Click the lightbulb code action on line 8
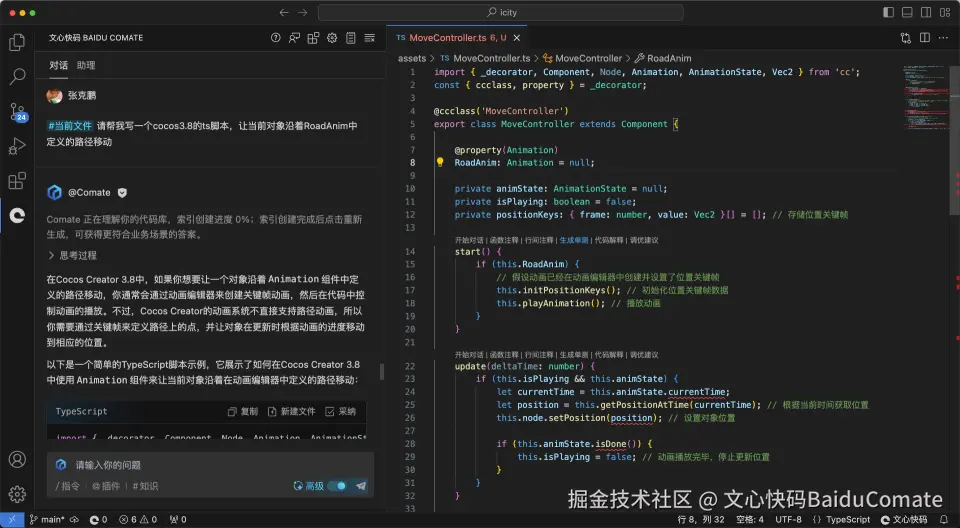Screen dimensions: 960x528 [440, 162]
